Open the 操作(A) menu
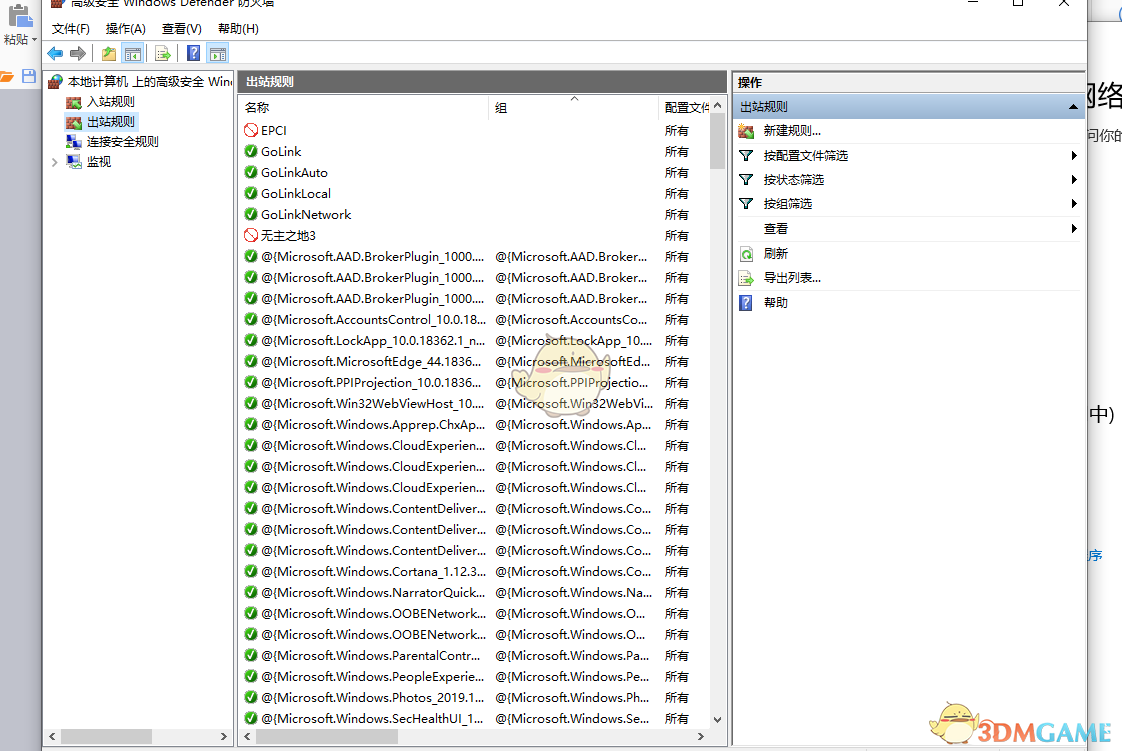 (126, 29)
